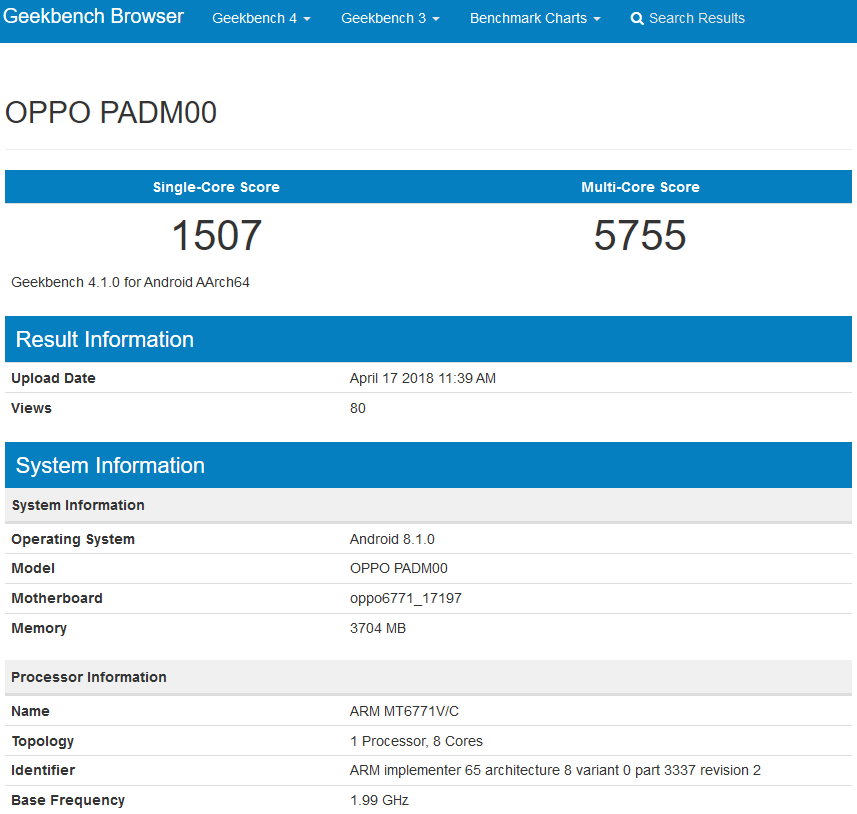
Task: Click the Memory label
Action: (x=39, y=629)
